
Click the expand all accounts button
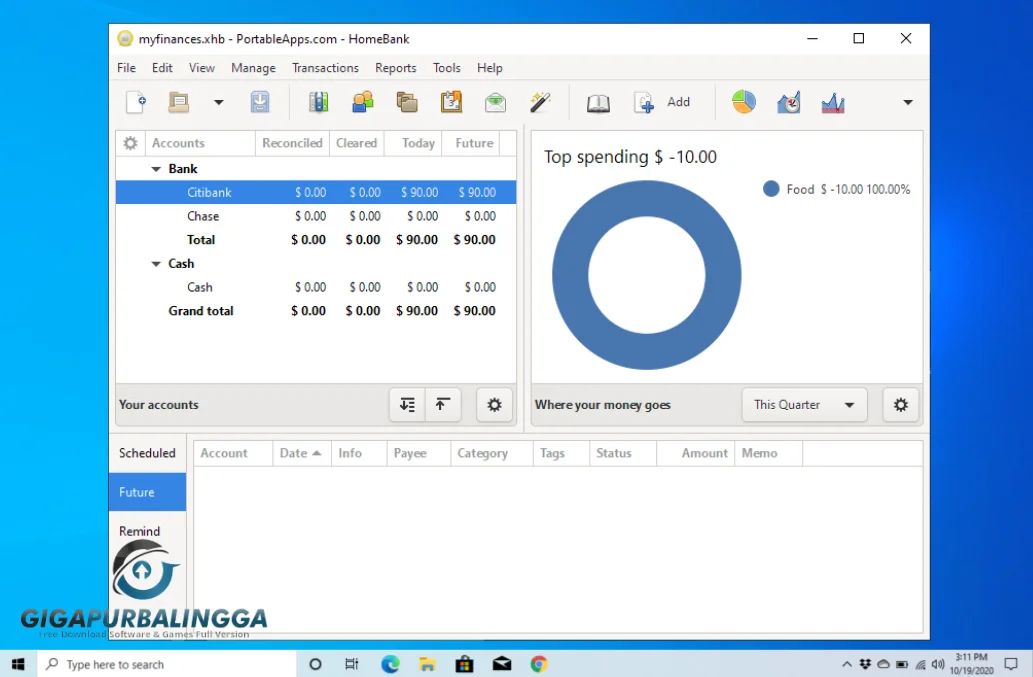[x=407, y=405]
